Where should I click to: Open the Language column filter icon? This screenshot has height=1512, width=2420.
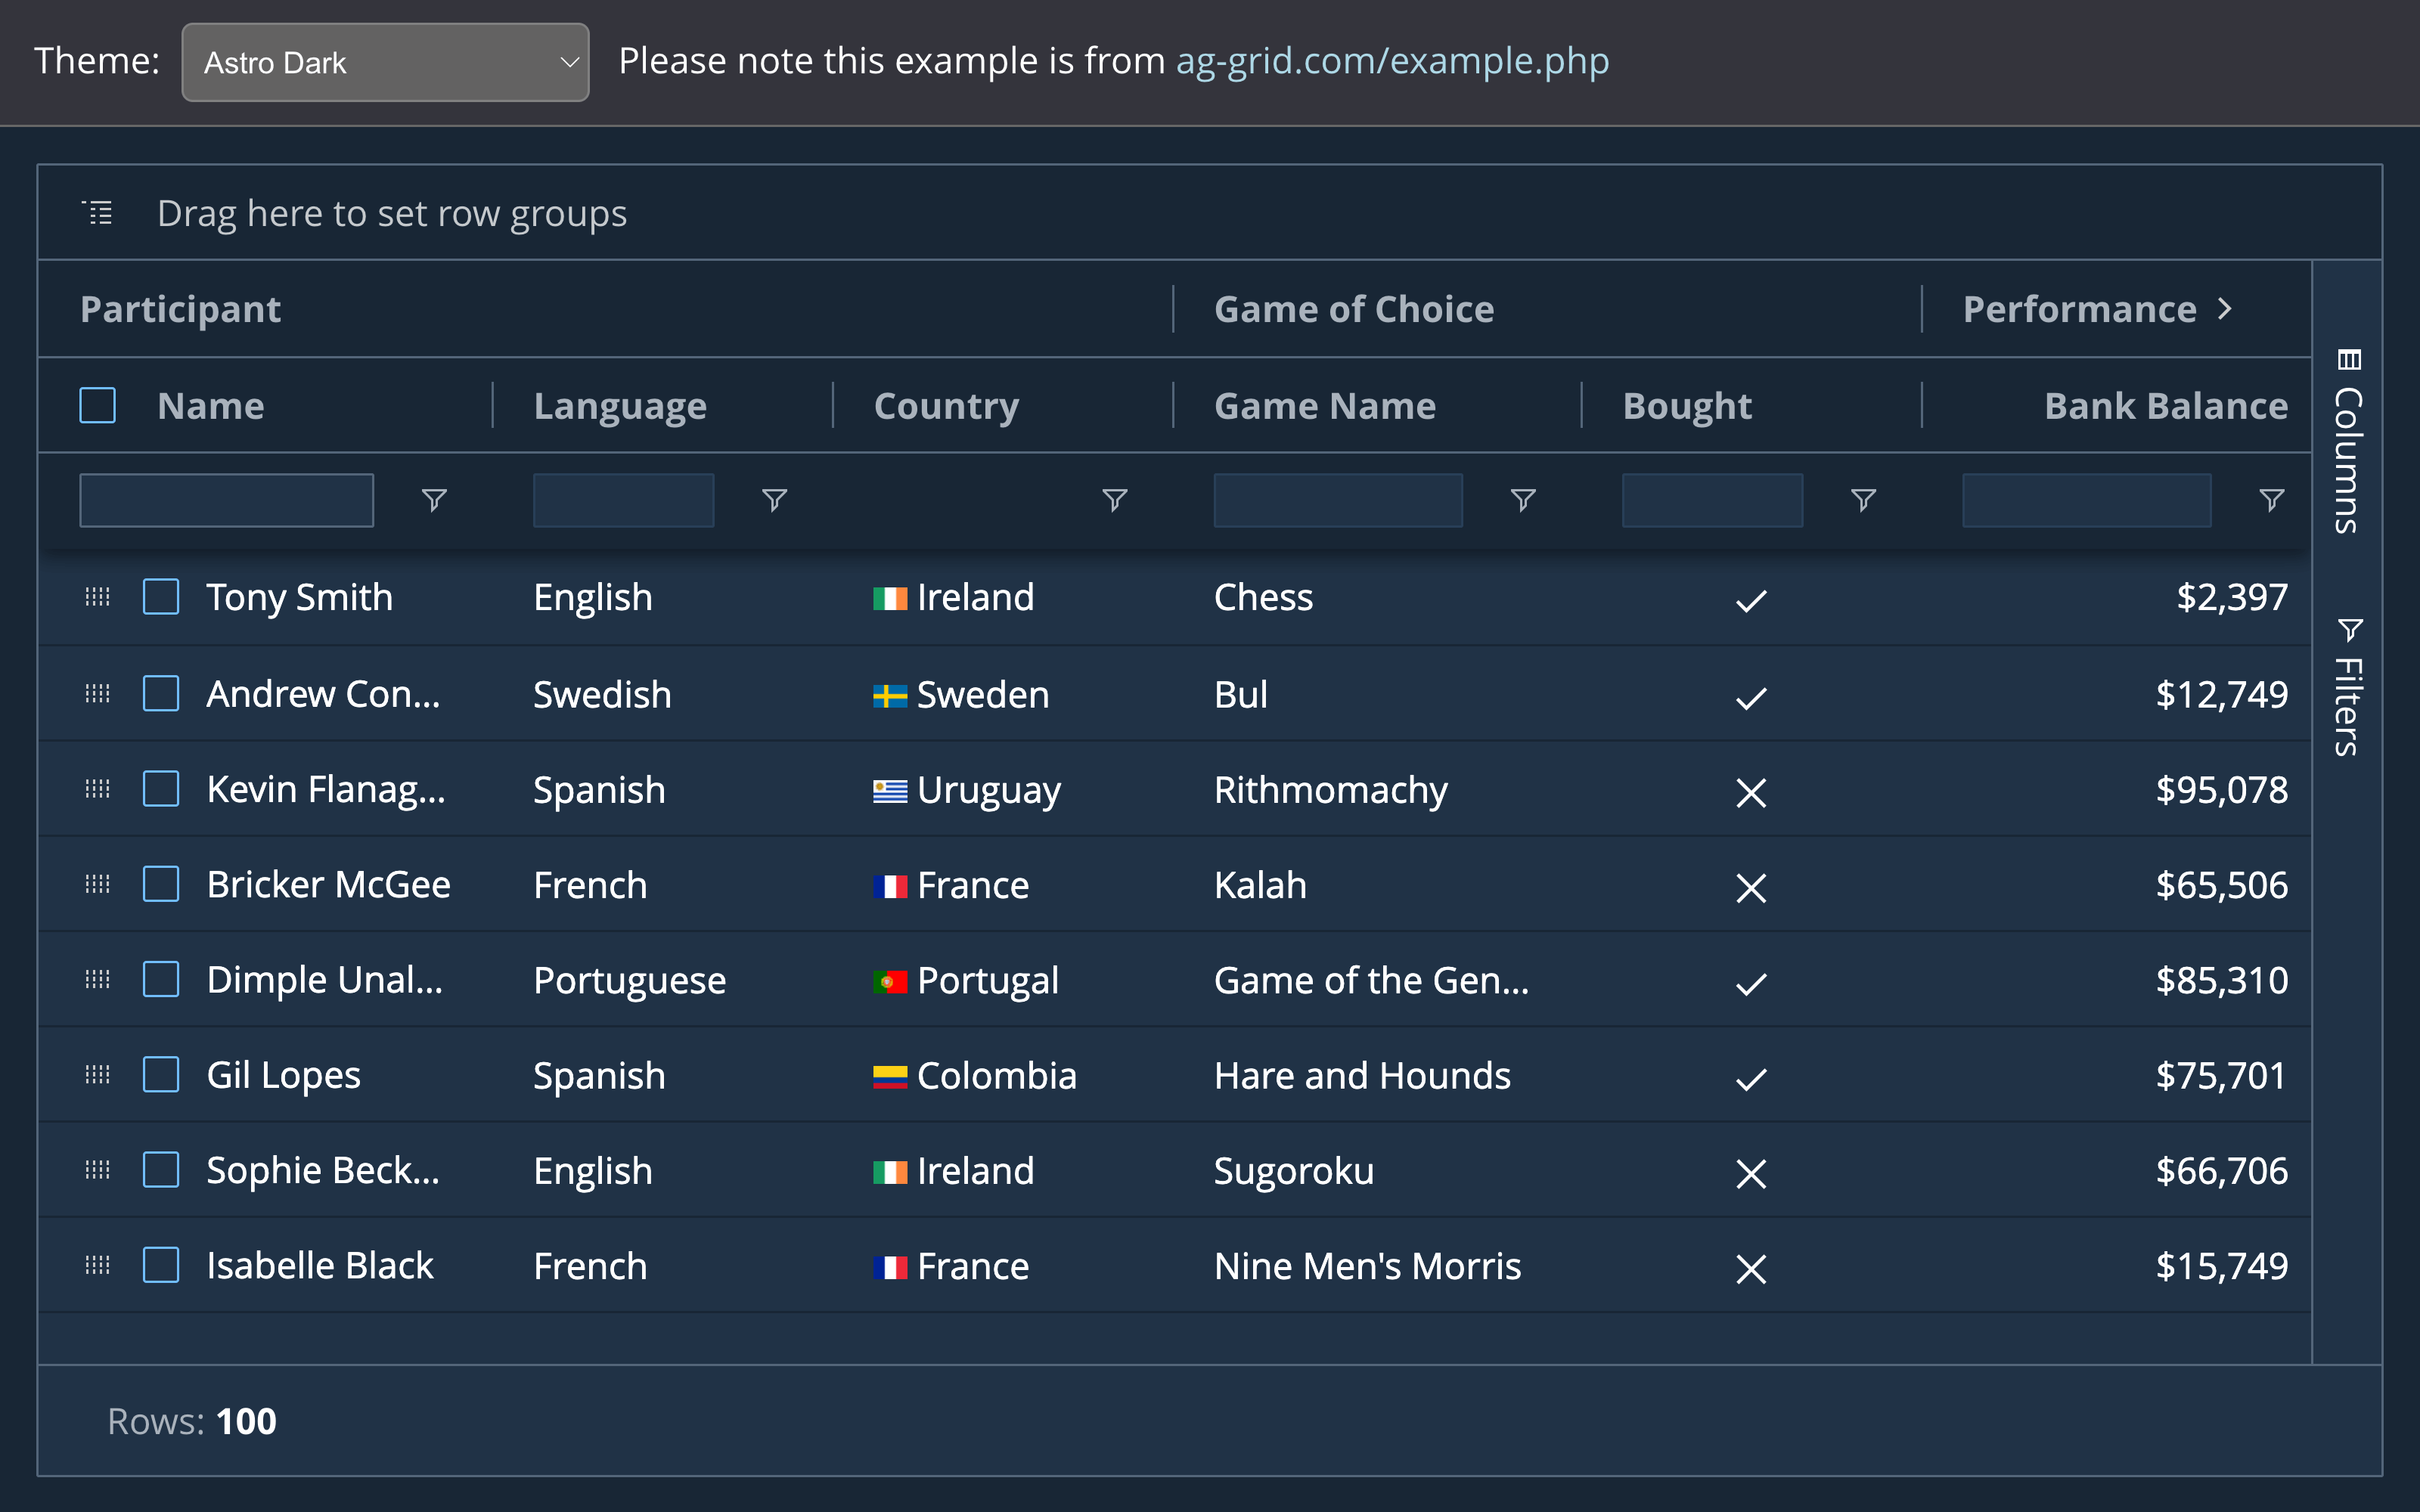[774, 500]
